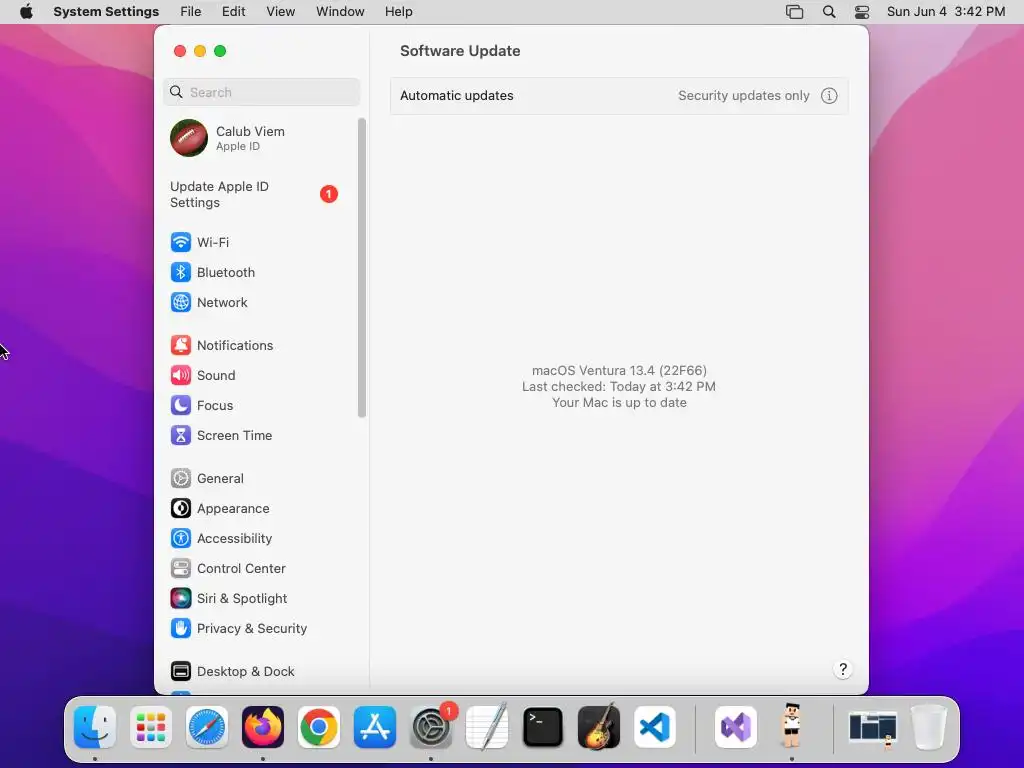
Task: Open Control Center in menu bar
Action: click(862, 12)
